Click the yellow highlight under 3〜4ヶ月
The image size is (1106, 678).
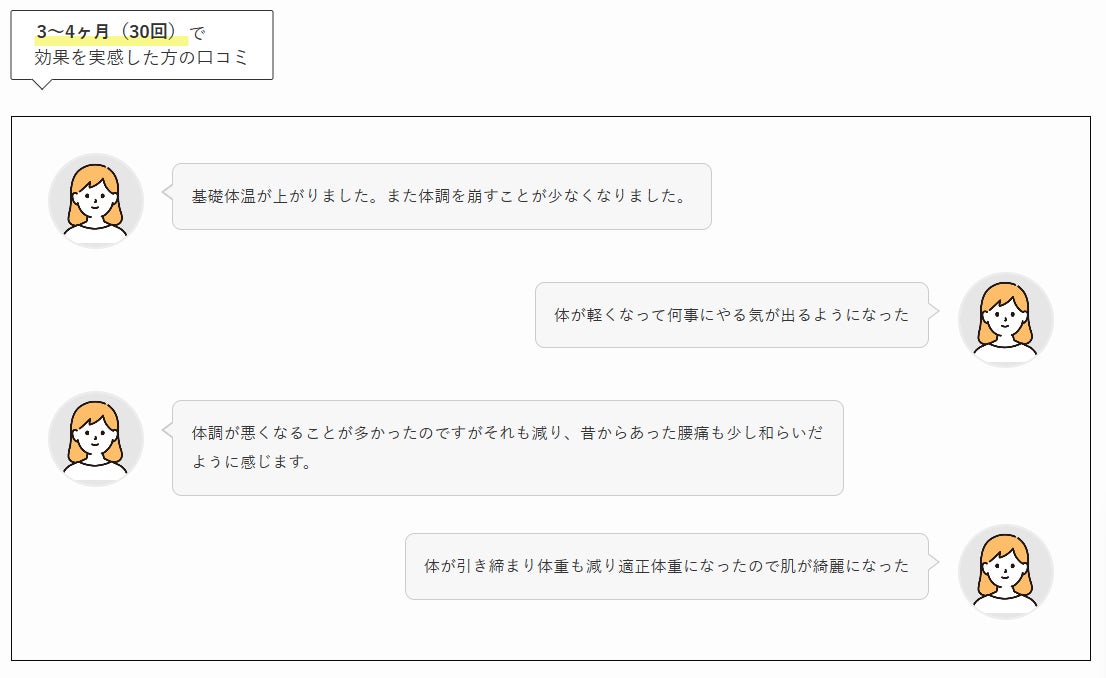tap(111, 42)
